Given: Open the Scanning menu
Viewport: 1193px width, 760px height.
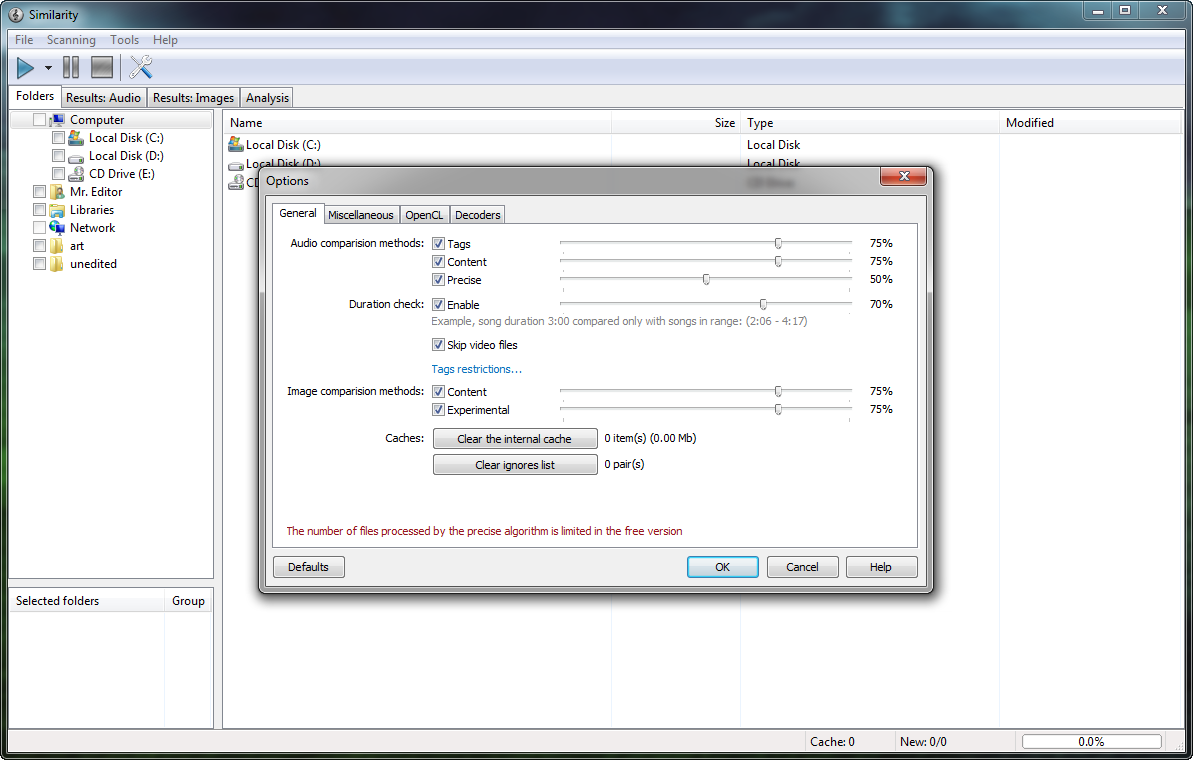Looking at the screenshot, I should coord(72,40).
